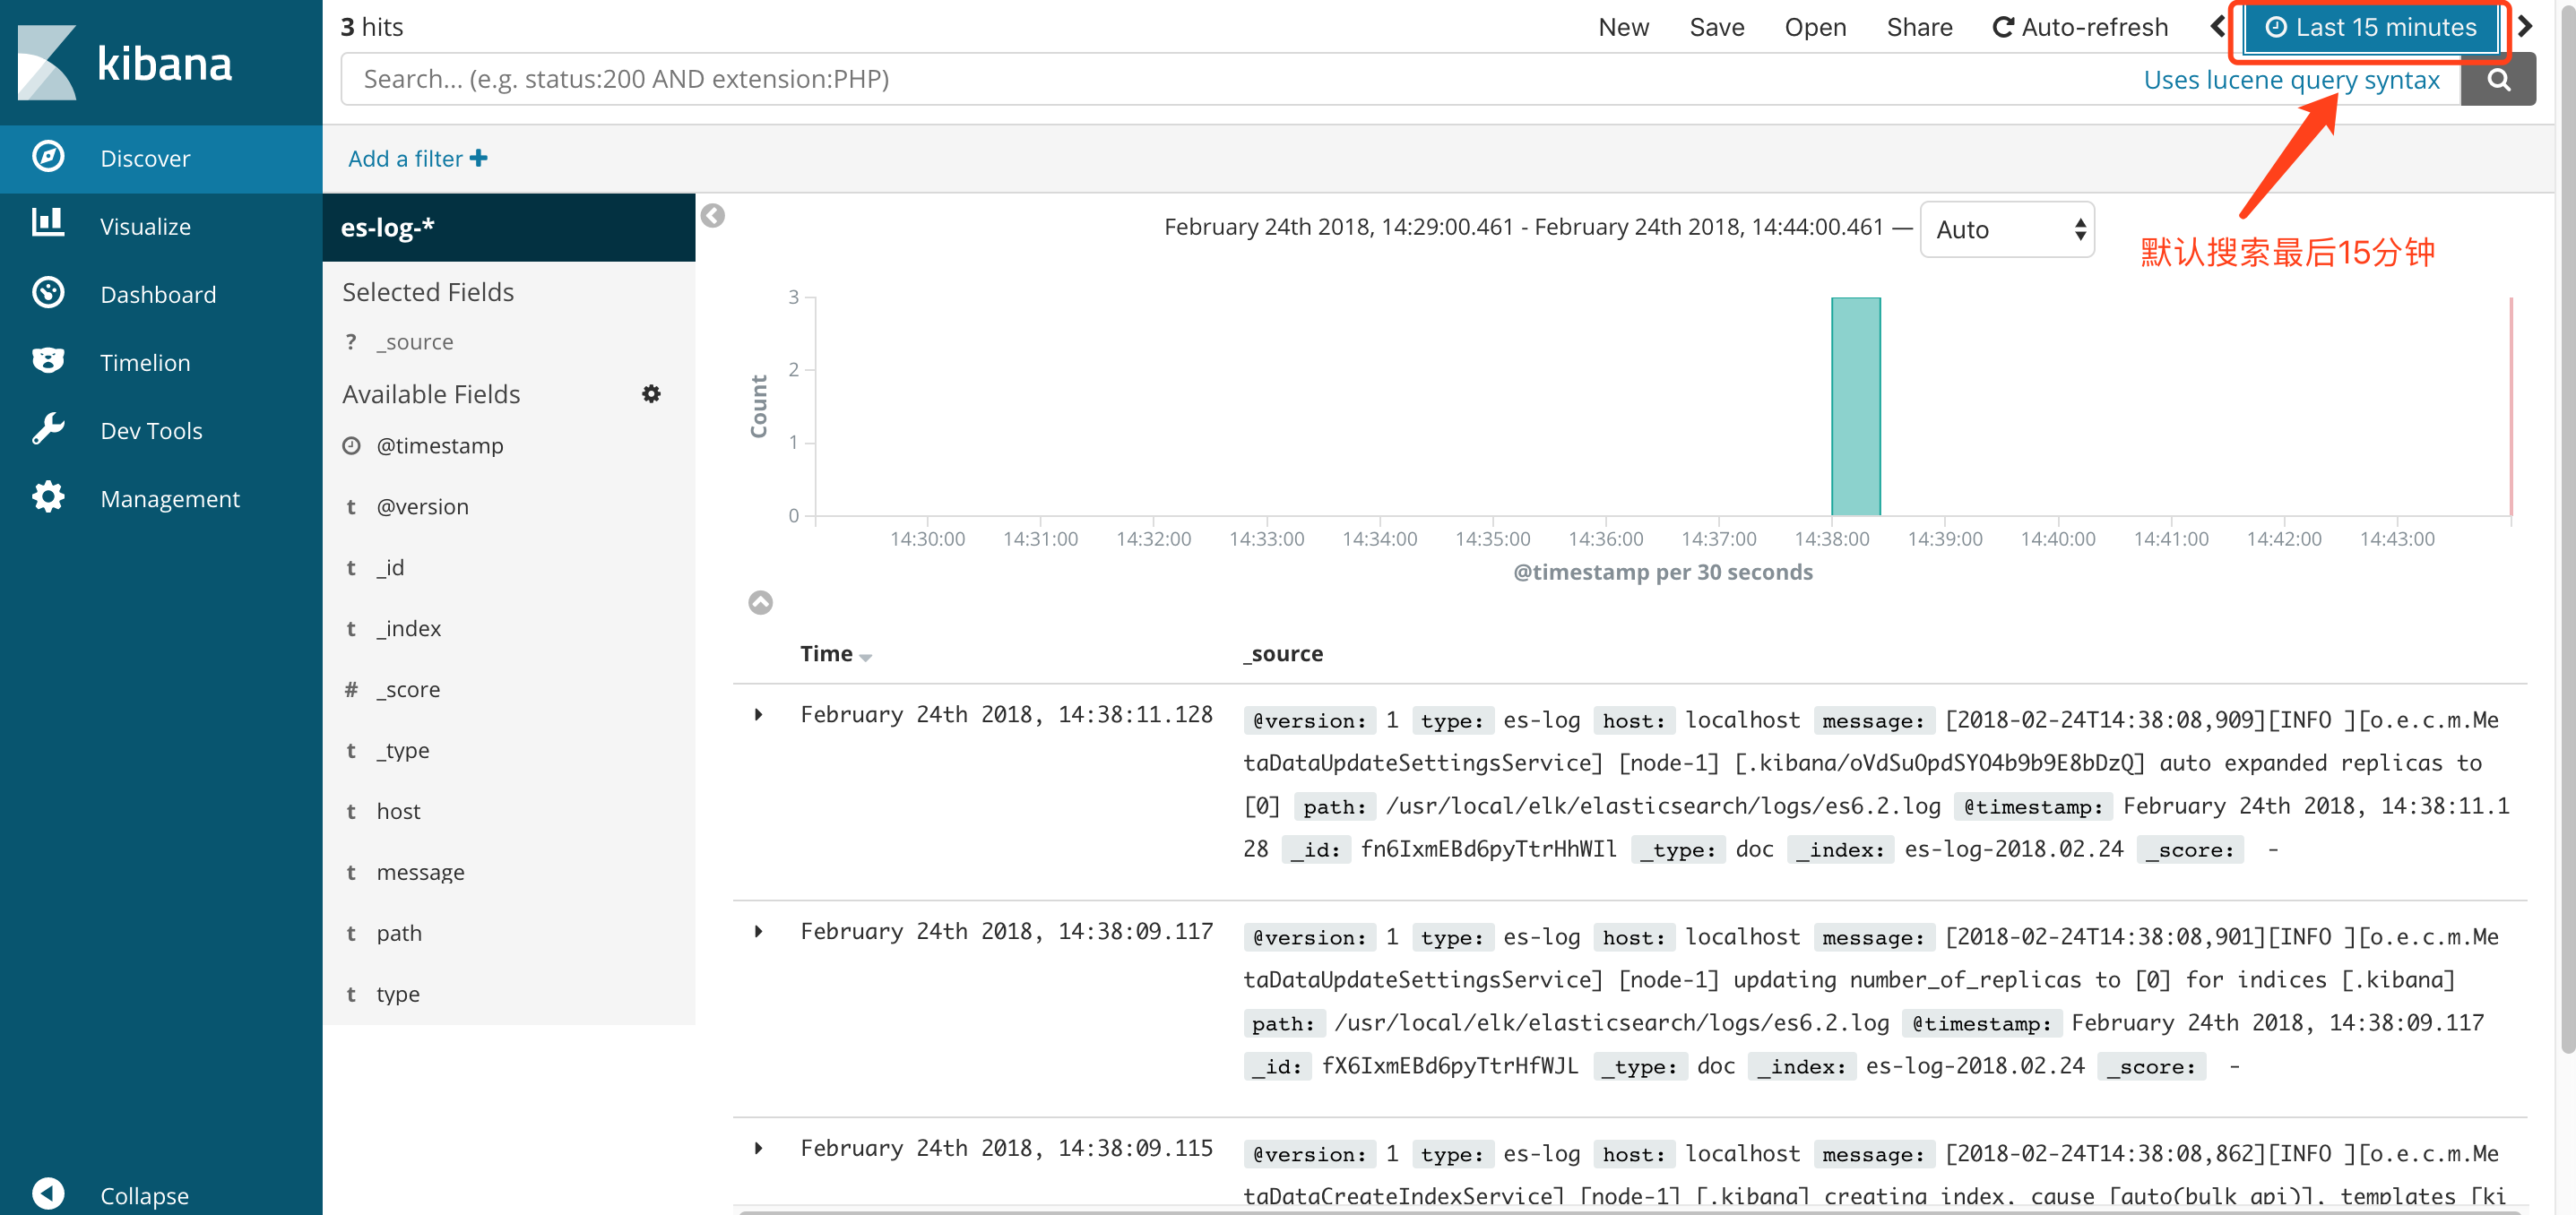Click the Timelion label in sidebar
The image size is (2576, 1215).
tap(145, 362)
